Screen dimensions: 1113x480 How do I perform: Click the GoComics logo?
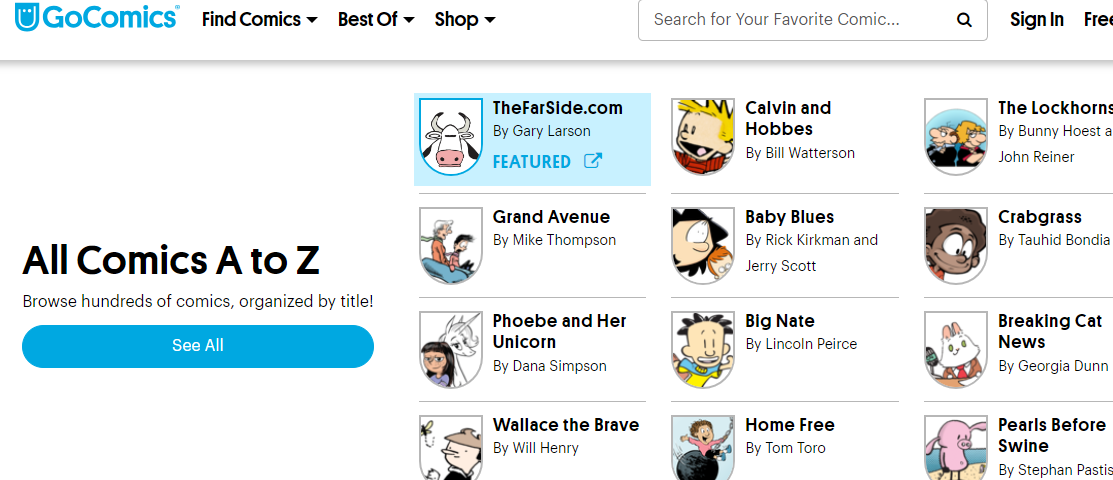click(97, 19)
